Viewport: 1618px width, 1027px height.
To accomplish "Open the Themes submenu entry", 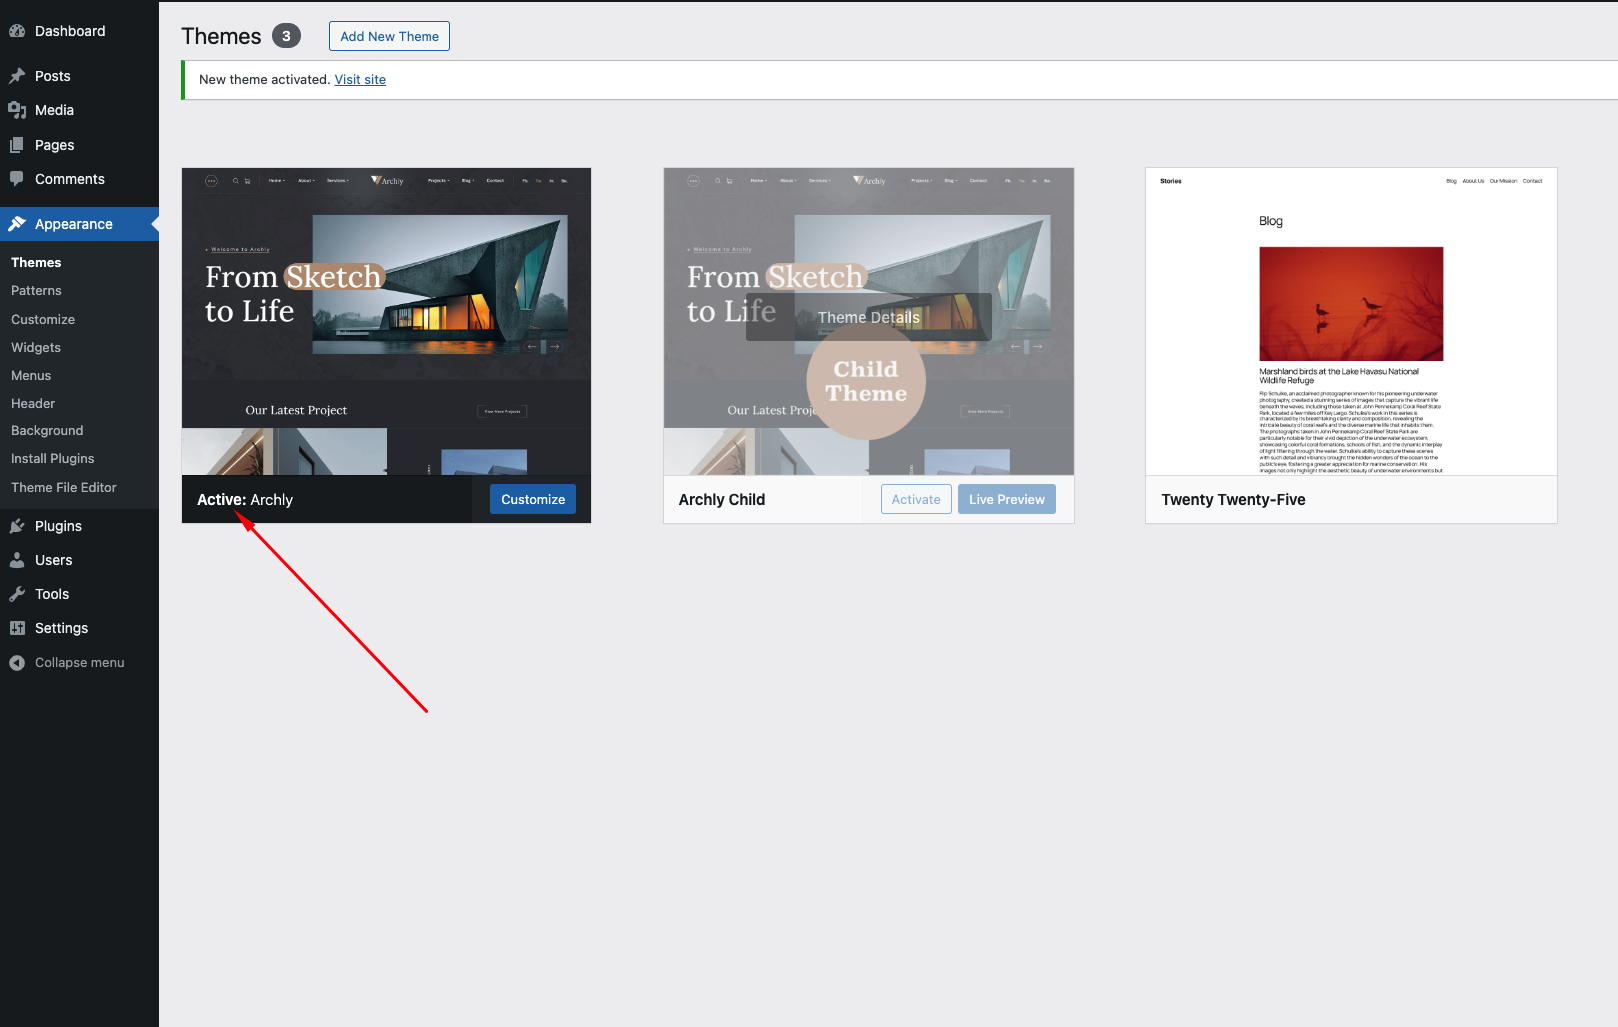I will (x=36, y=262).
